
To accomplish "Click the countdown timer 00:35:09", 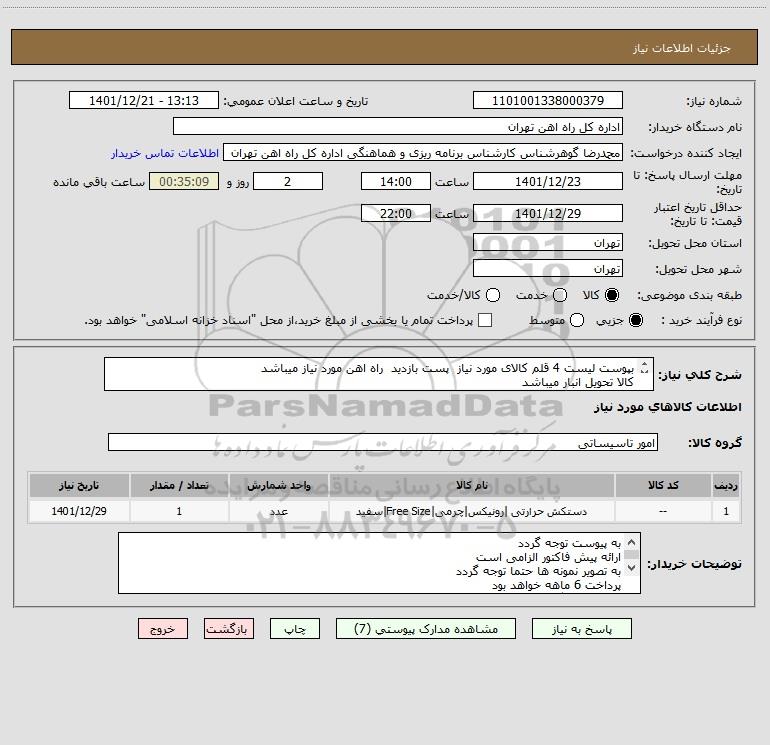I will coord(184,181).
